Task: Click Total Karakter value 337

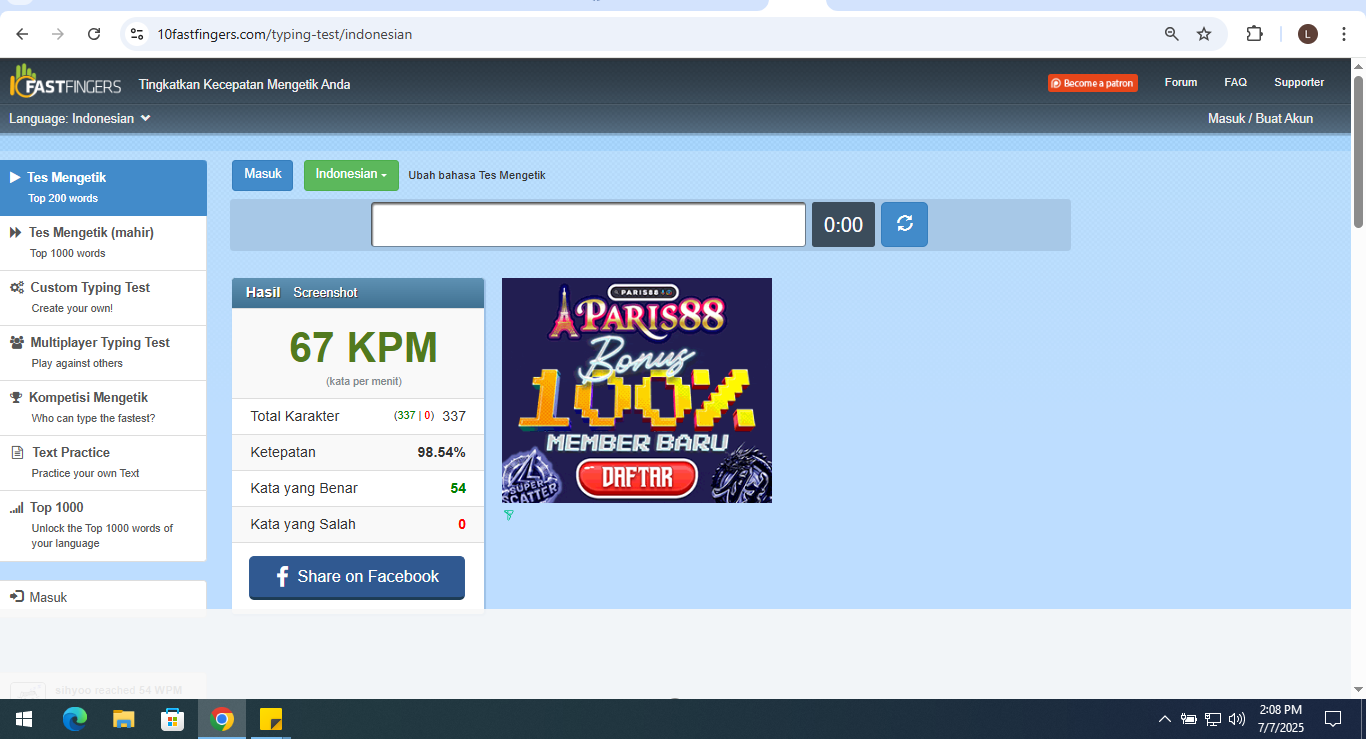Action: [x=454, y=416]
